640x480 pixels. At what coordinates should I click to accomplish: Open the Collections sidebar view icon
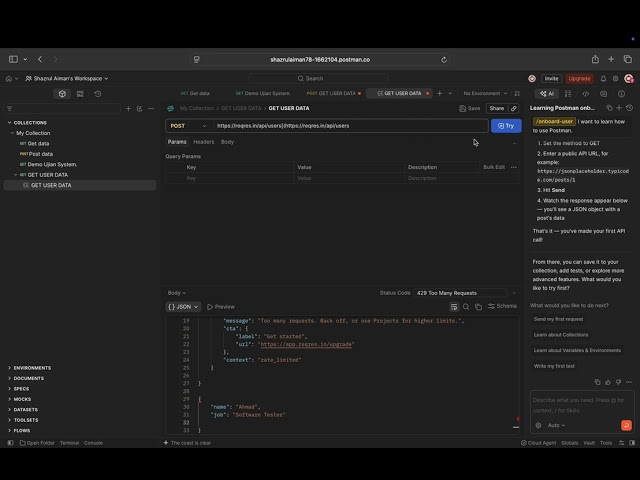[x=62, y=94]
